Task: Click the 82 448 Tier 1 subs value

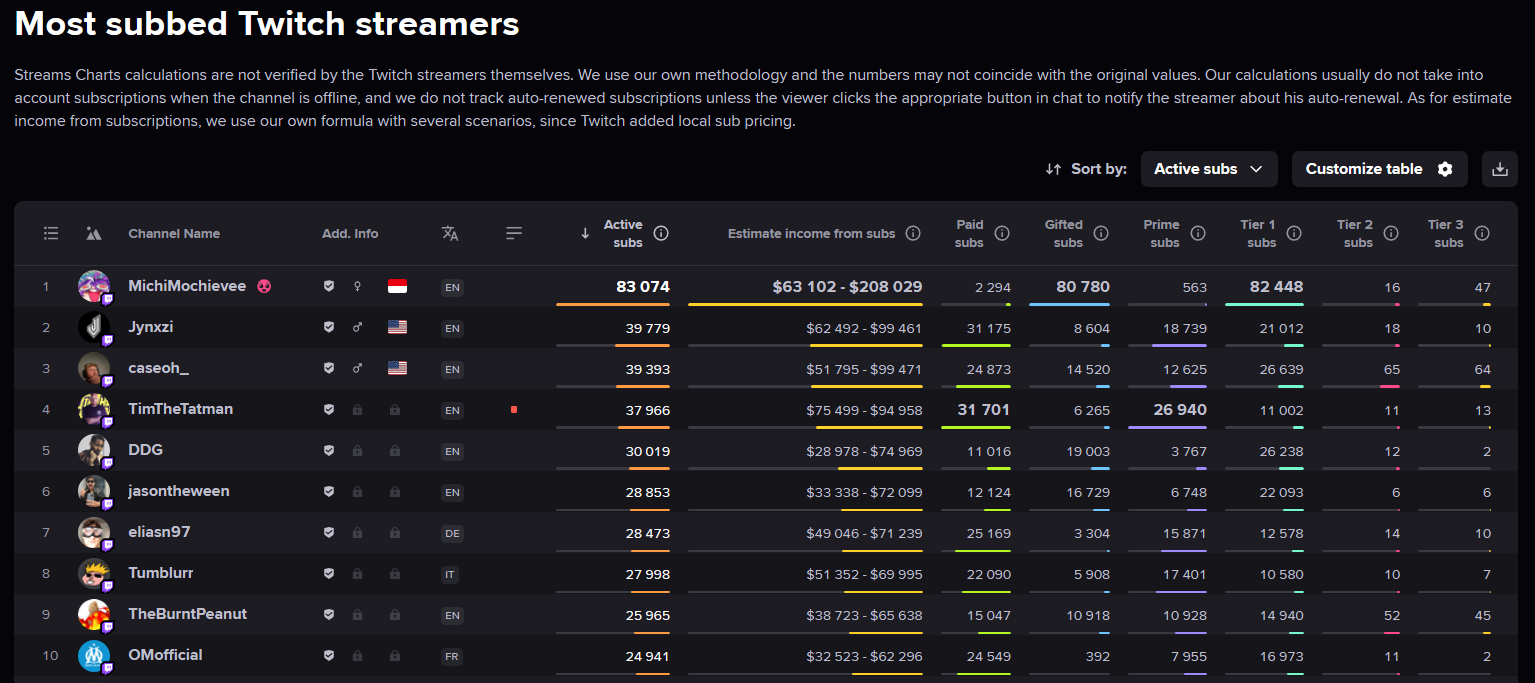Action: point(1277,287)
